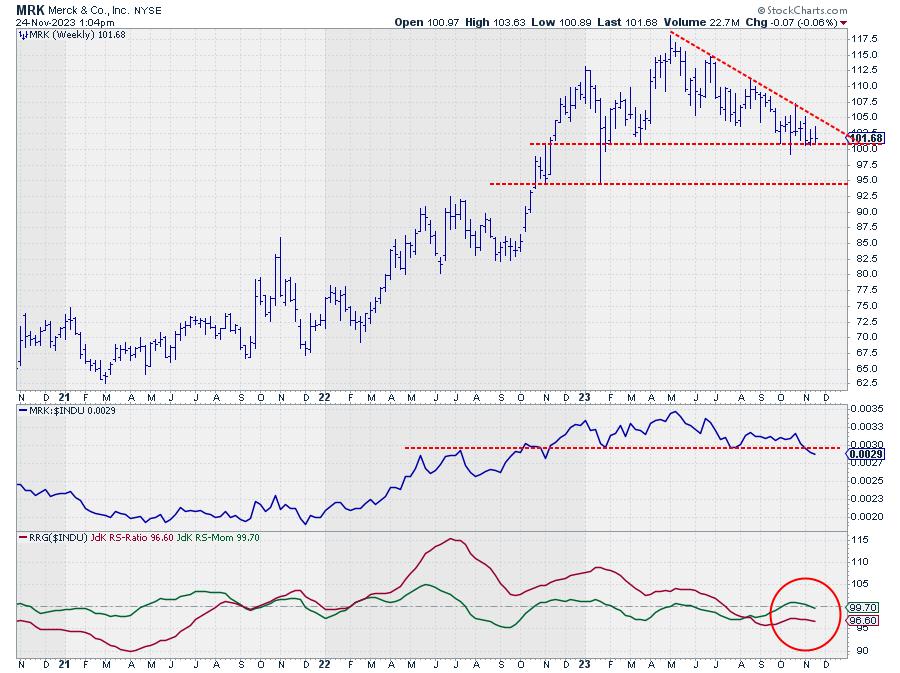Image resolution: width=900 pixels, height=673 pixels.
Task: Click the 77.5 price axis label
Action: pyautogui.click(x=867, y=290)
